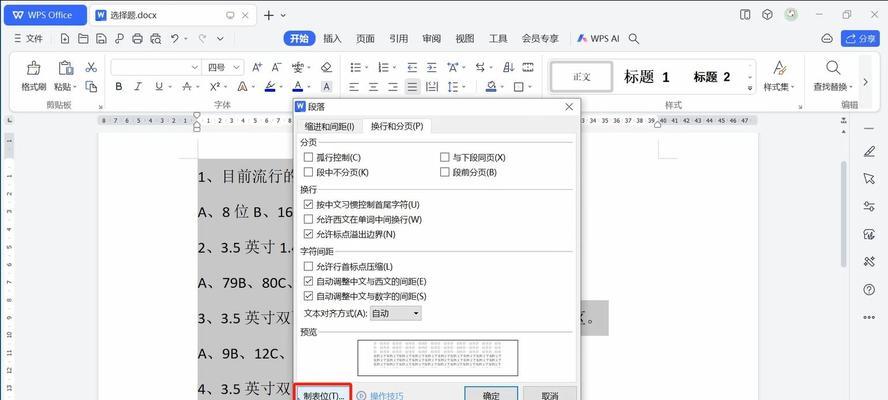
Task: Click the Undo arrow icon
Action: click(x=174, y=39)
